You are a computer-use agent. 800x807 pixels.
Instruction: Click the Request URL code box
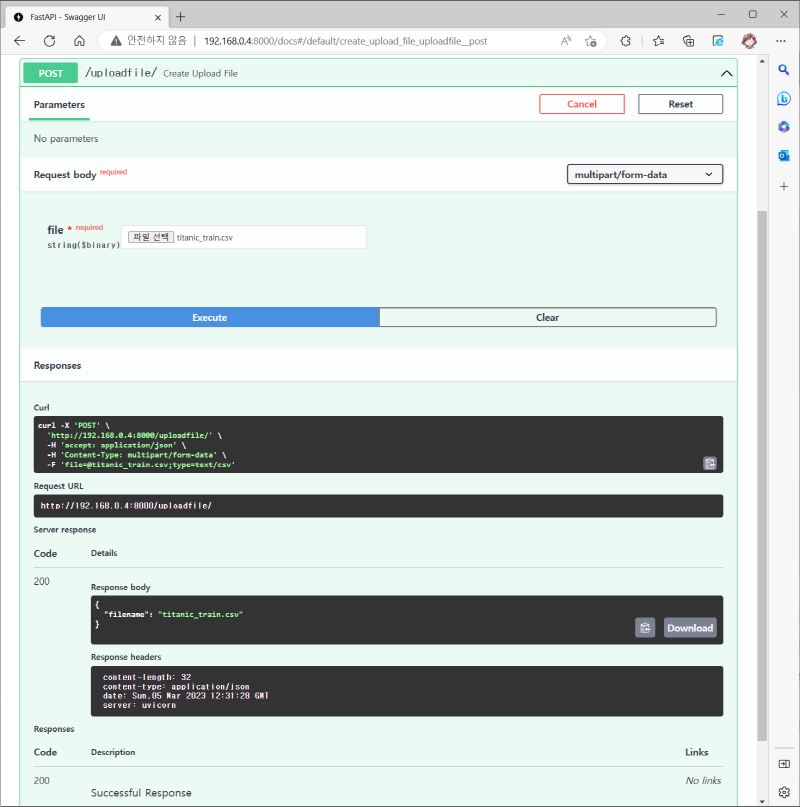click(378, 506)
